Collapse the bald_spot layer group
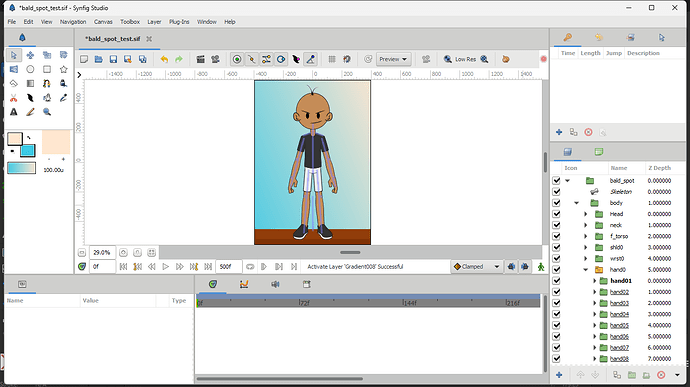The image size is (690, 387). pos(568,181)
